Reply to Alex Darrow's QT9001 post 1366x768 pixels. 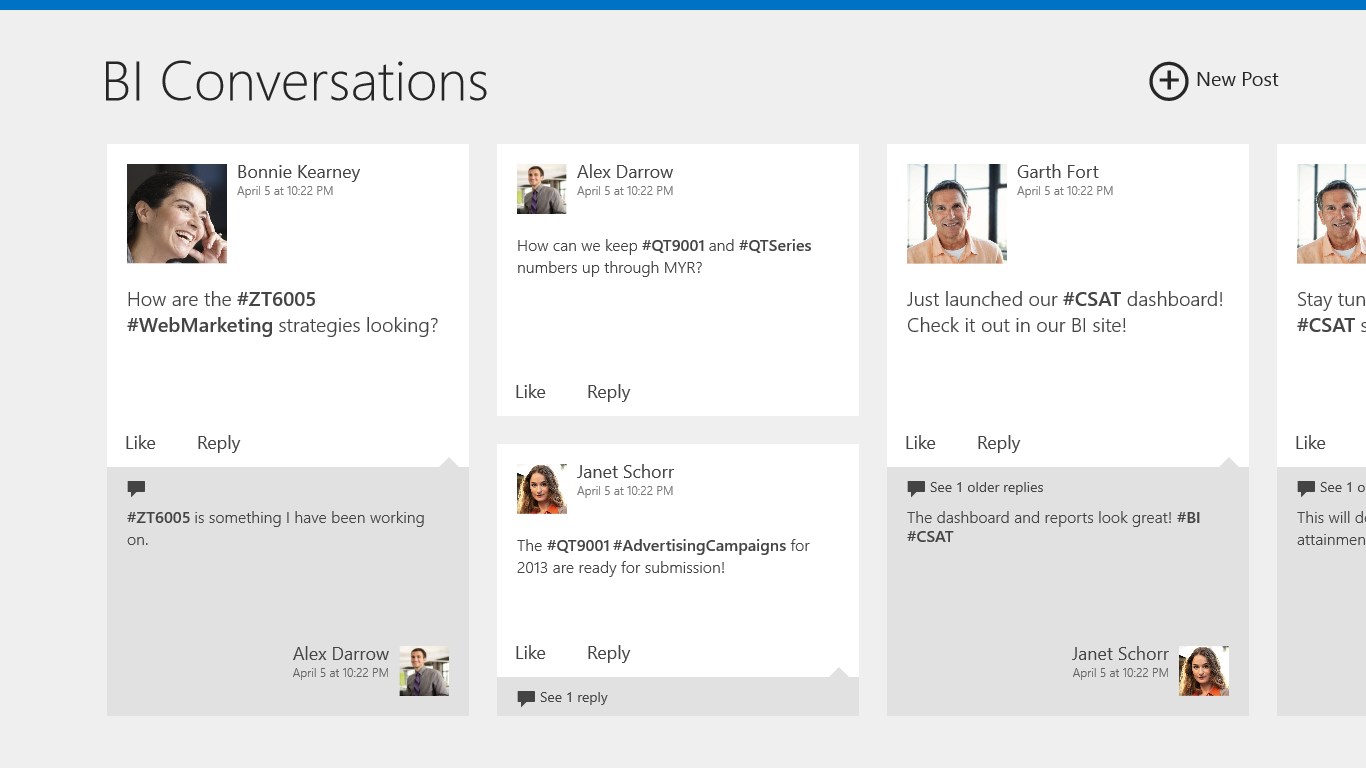pyautogui.click(x=608, y=392)
